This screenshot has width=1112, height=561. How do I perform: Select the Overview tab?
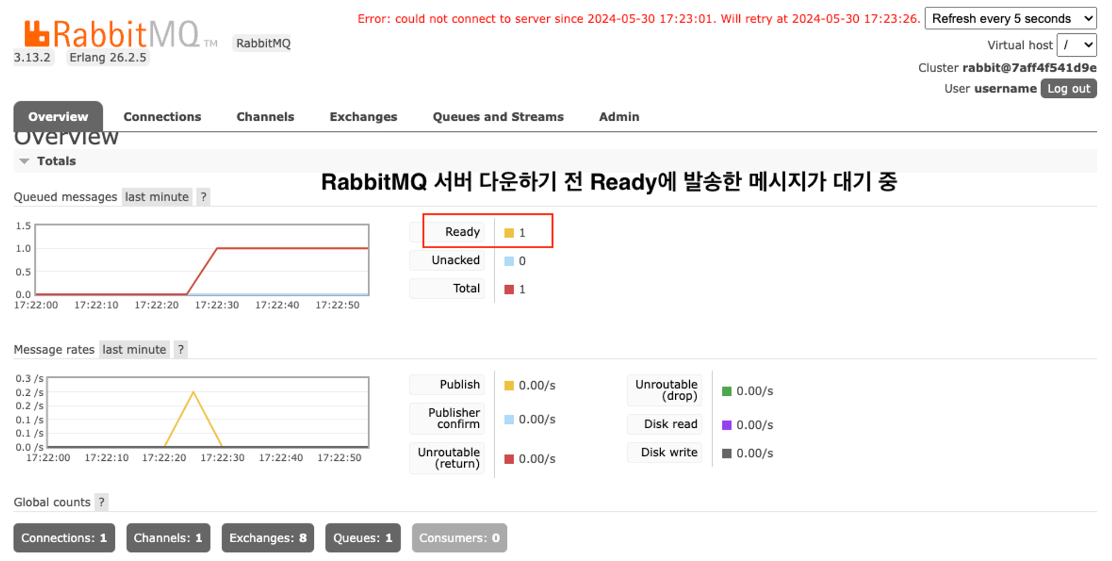(58, 117)
